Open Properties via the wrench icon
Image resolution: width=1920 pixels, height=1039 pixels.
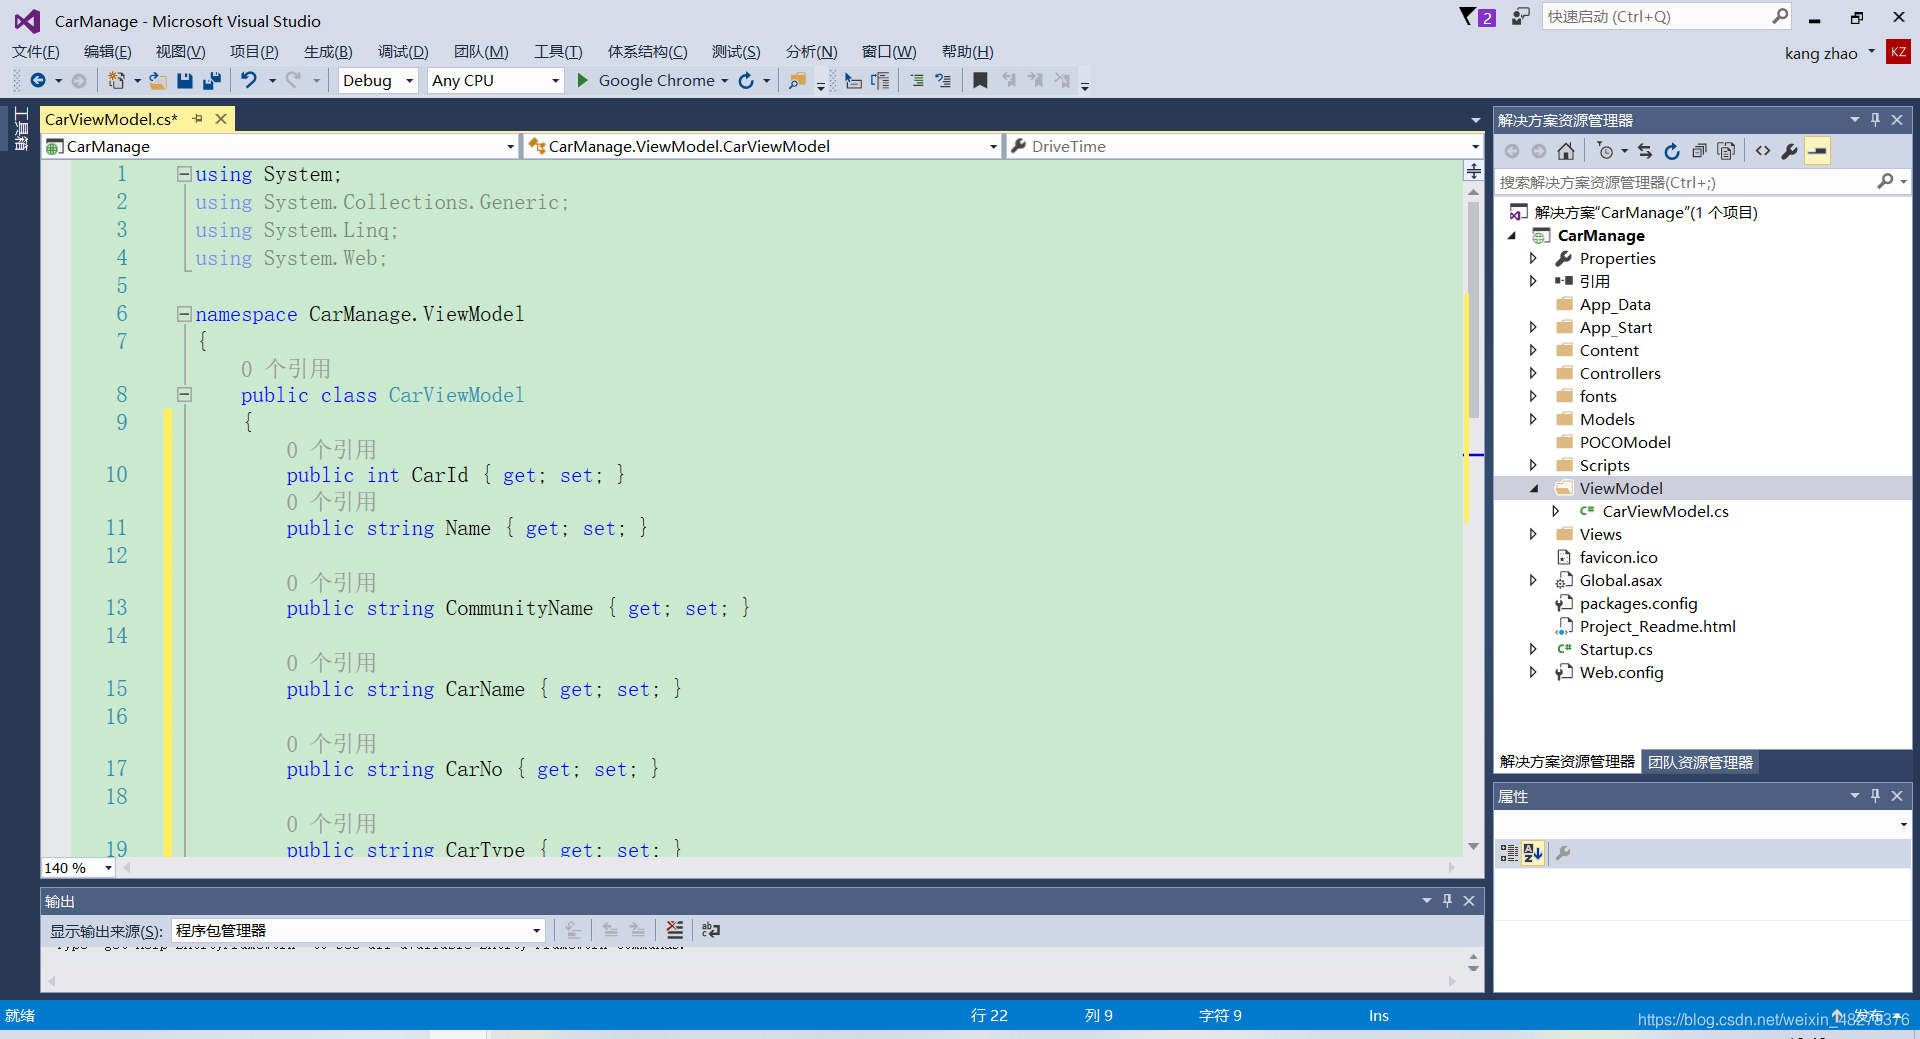pos(1790,151)
